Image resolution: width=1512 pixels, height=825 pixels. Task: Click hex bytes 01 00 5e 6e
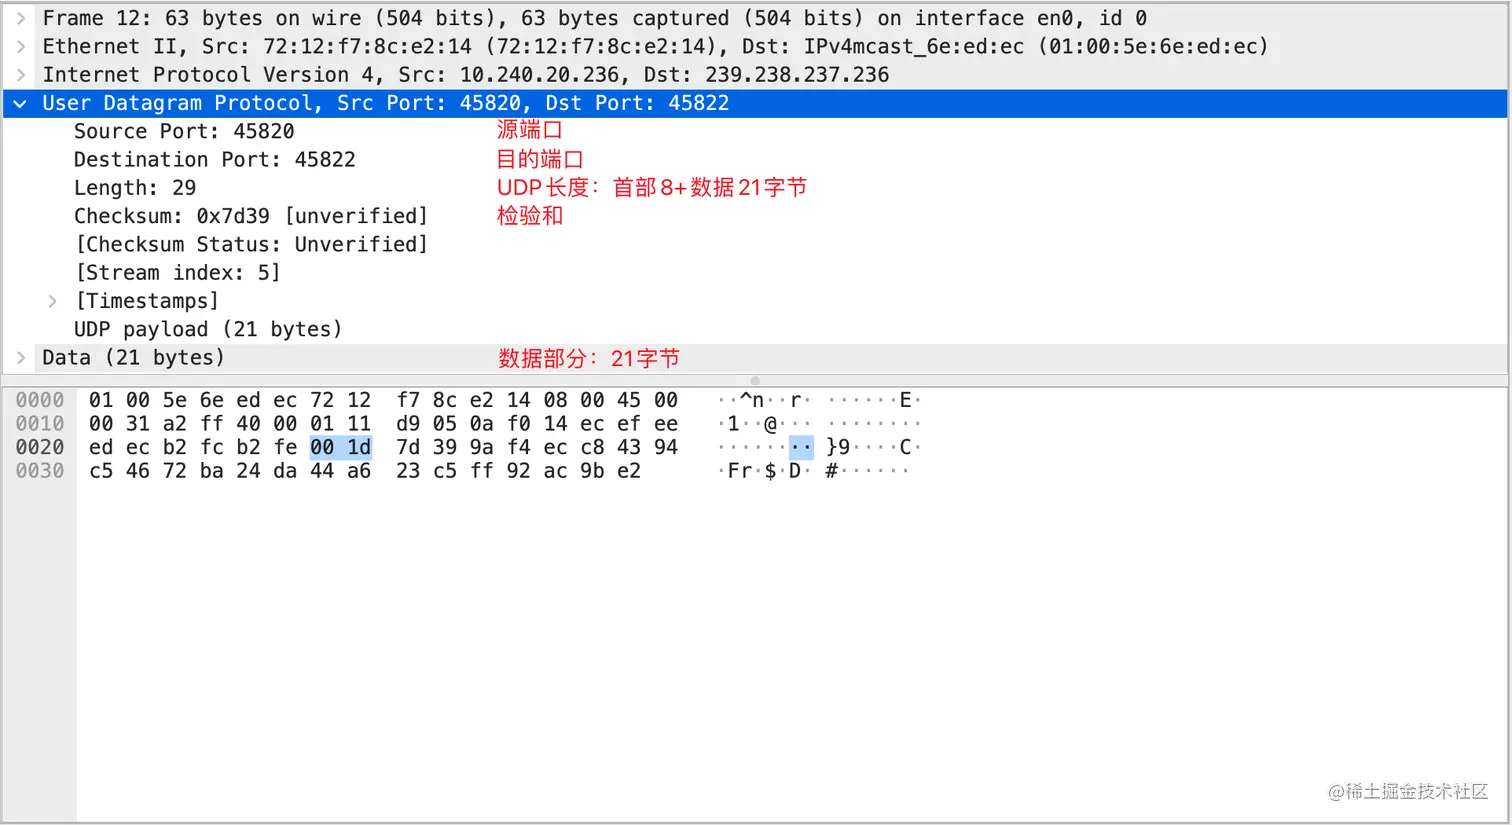[156, 400]
